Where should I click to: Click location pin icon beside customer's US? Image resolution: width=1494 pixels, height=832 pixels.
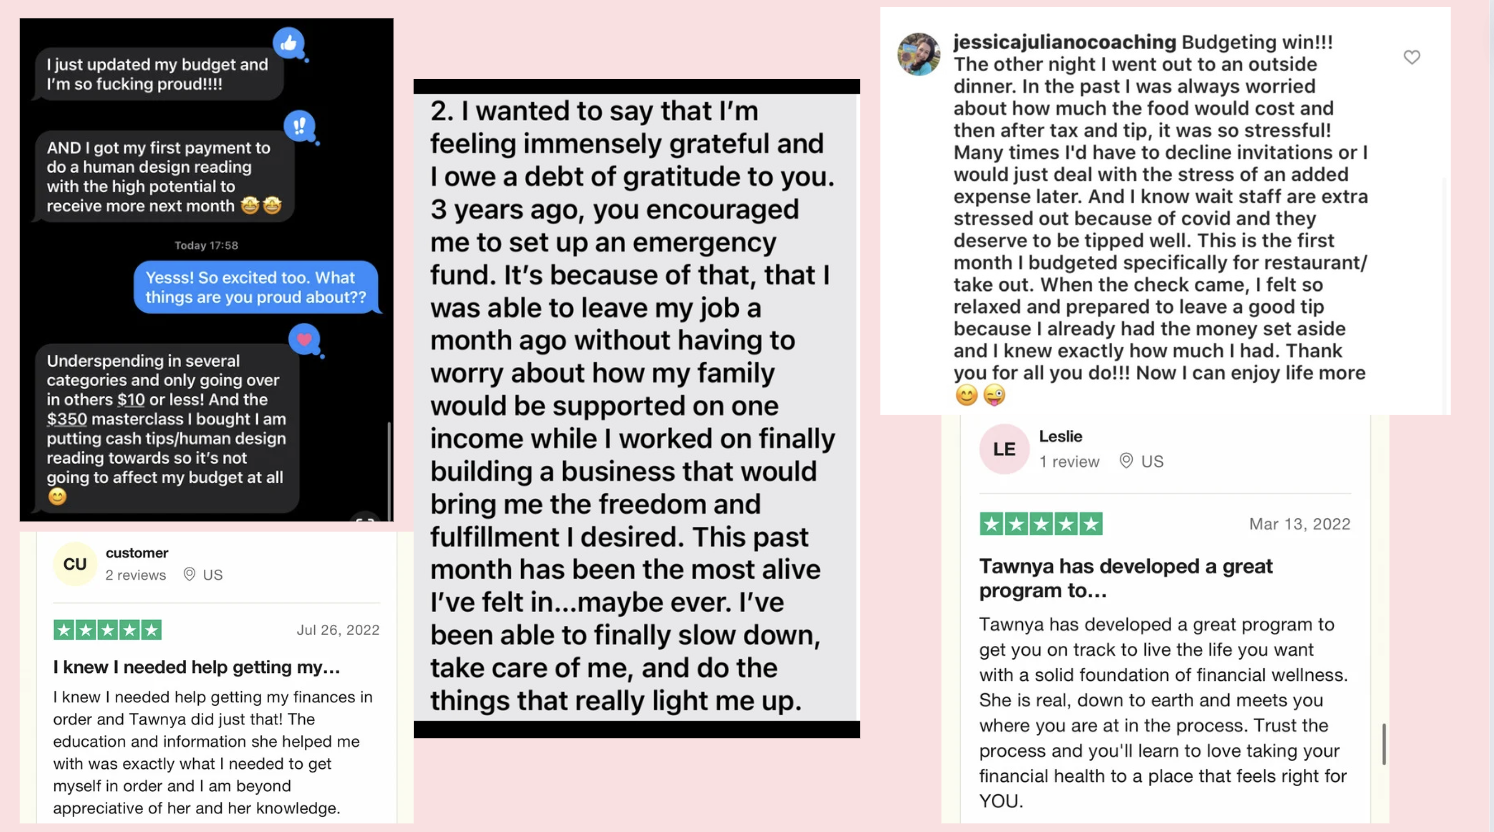(x=189, y=575)
